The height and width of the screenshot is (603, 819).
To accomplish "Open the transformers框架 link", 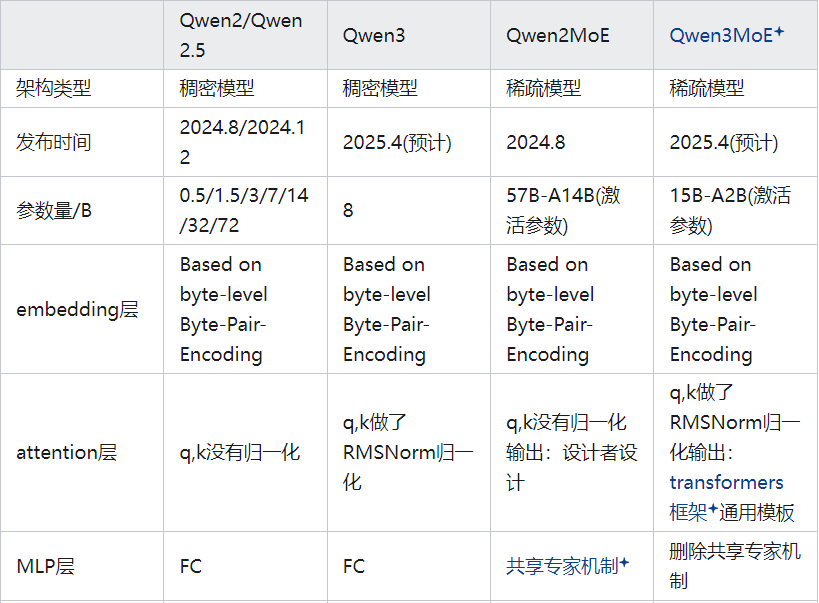I will pos(726,497).
